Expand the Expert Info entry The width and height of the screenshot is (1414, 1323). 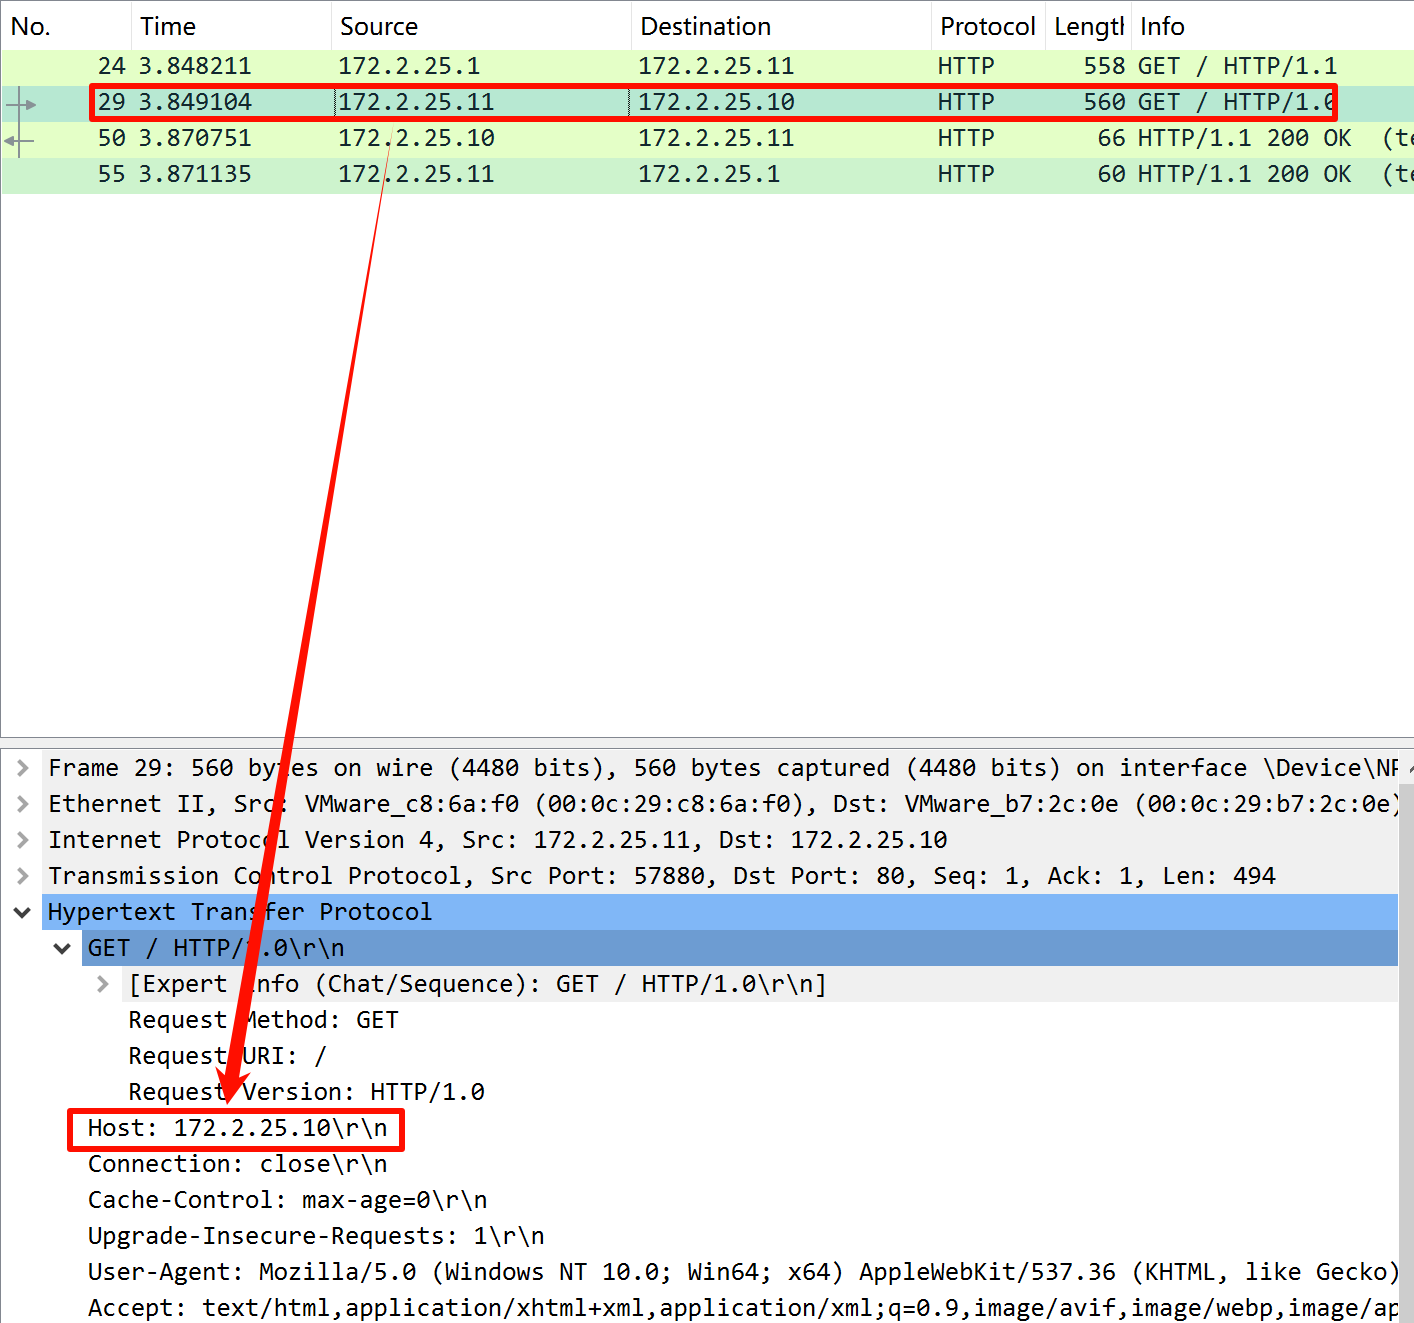coord(102,984)
